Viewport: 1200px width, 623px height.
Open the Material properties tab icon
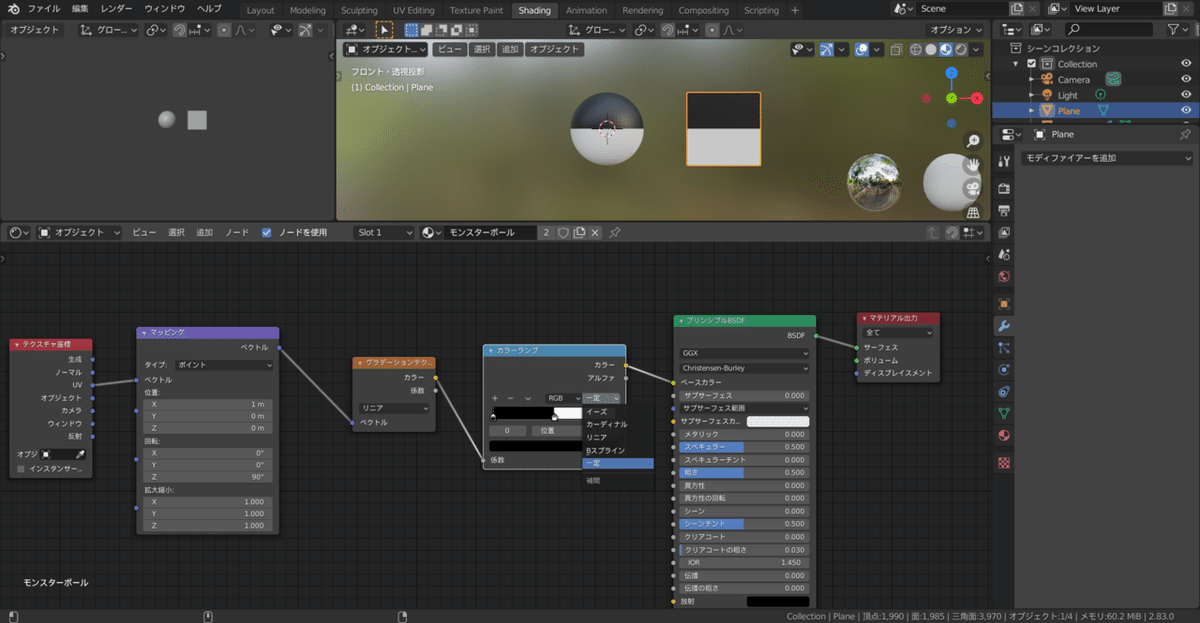1004,436
